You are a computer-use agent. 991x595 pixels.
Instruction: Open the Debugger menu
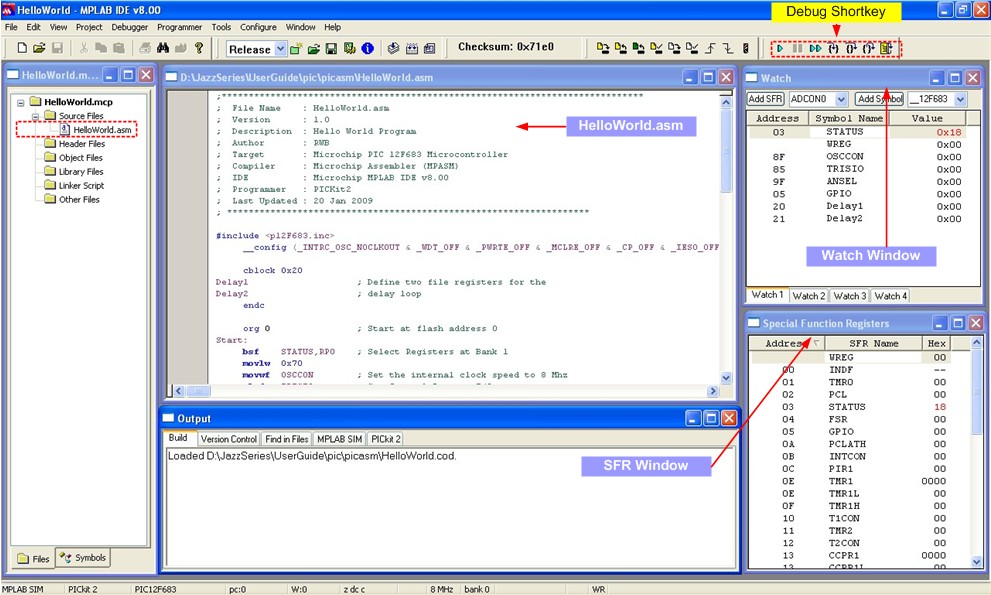(130, 27)
